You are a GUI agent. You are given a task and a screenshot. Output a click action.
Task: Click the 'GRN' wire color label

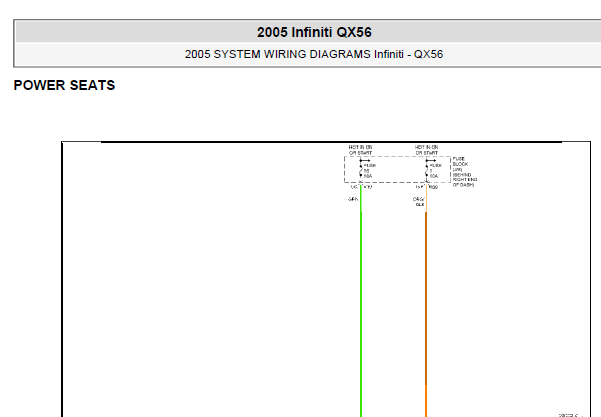(x=353, y=199)
